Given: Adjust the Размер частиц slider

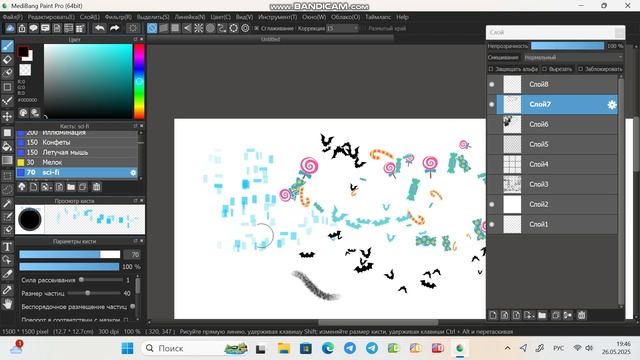Looking at the screenshot, I should [x=94, y=293].
